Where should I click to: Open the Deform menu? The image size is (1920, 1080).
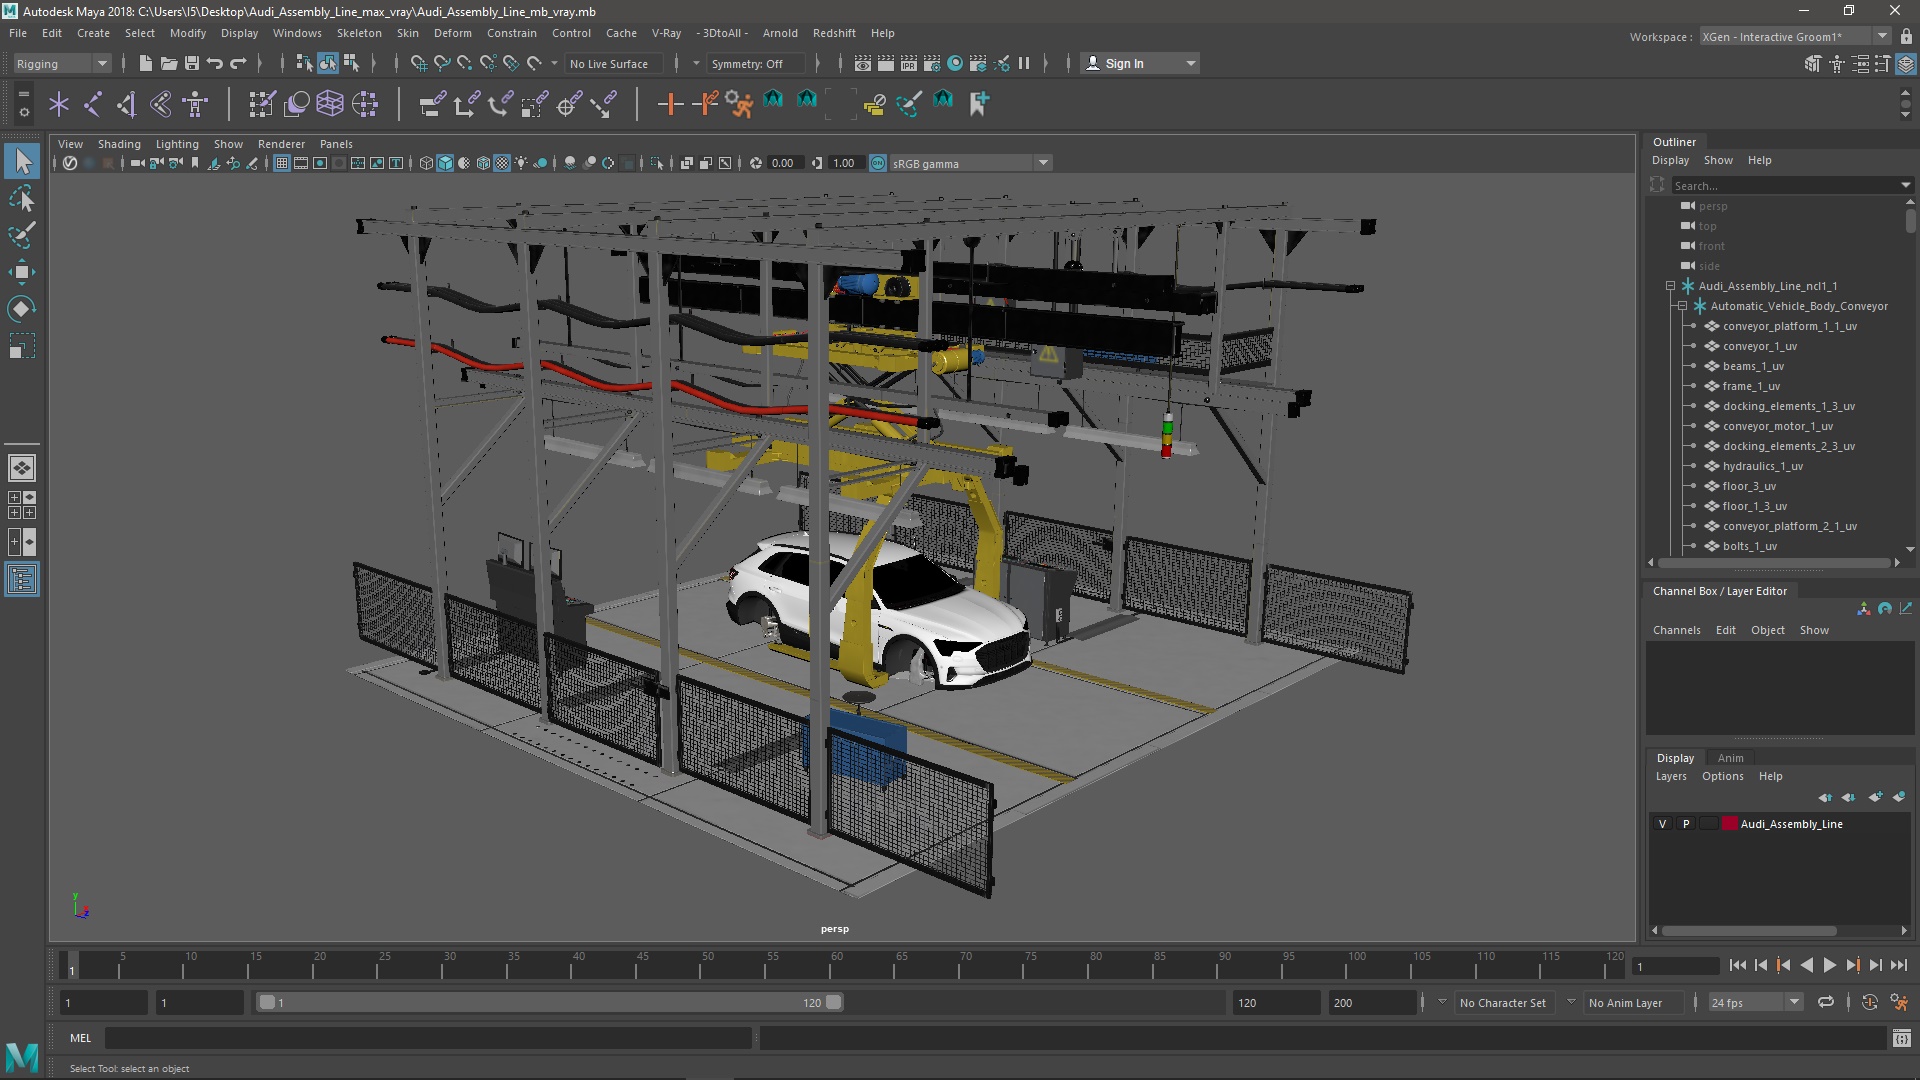tap(452, 33)
